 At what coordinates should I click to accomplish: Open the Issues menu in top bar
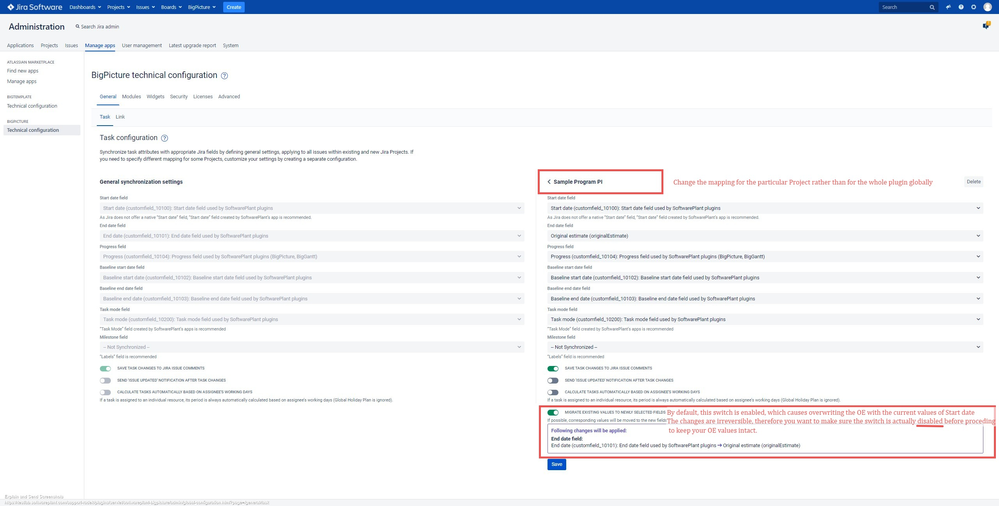pos(146,7)
